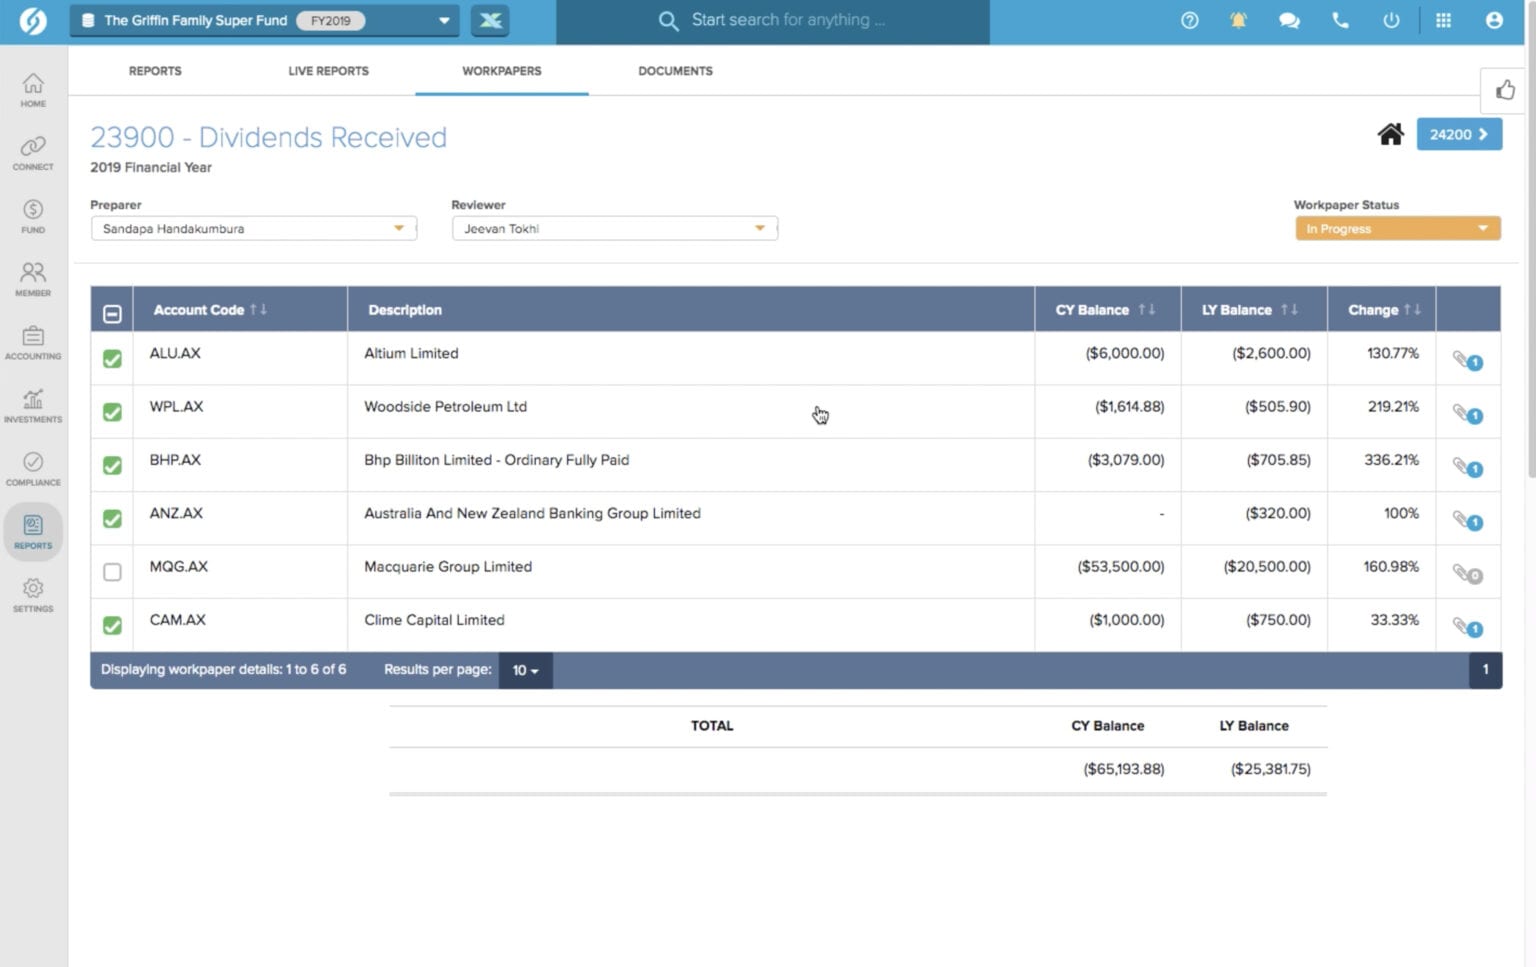The height and width of the screenshot is (967, 1536).
Task: Open the Compliance section
Action: pos(33,467)
